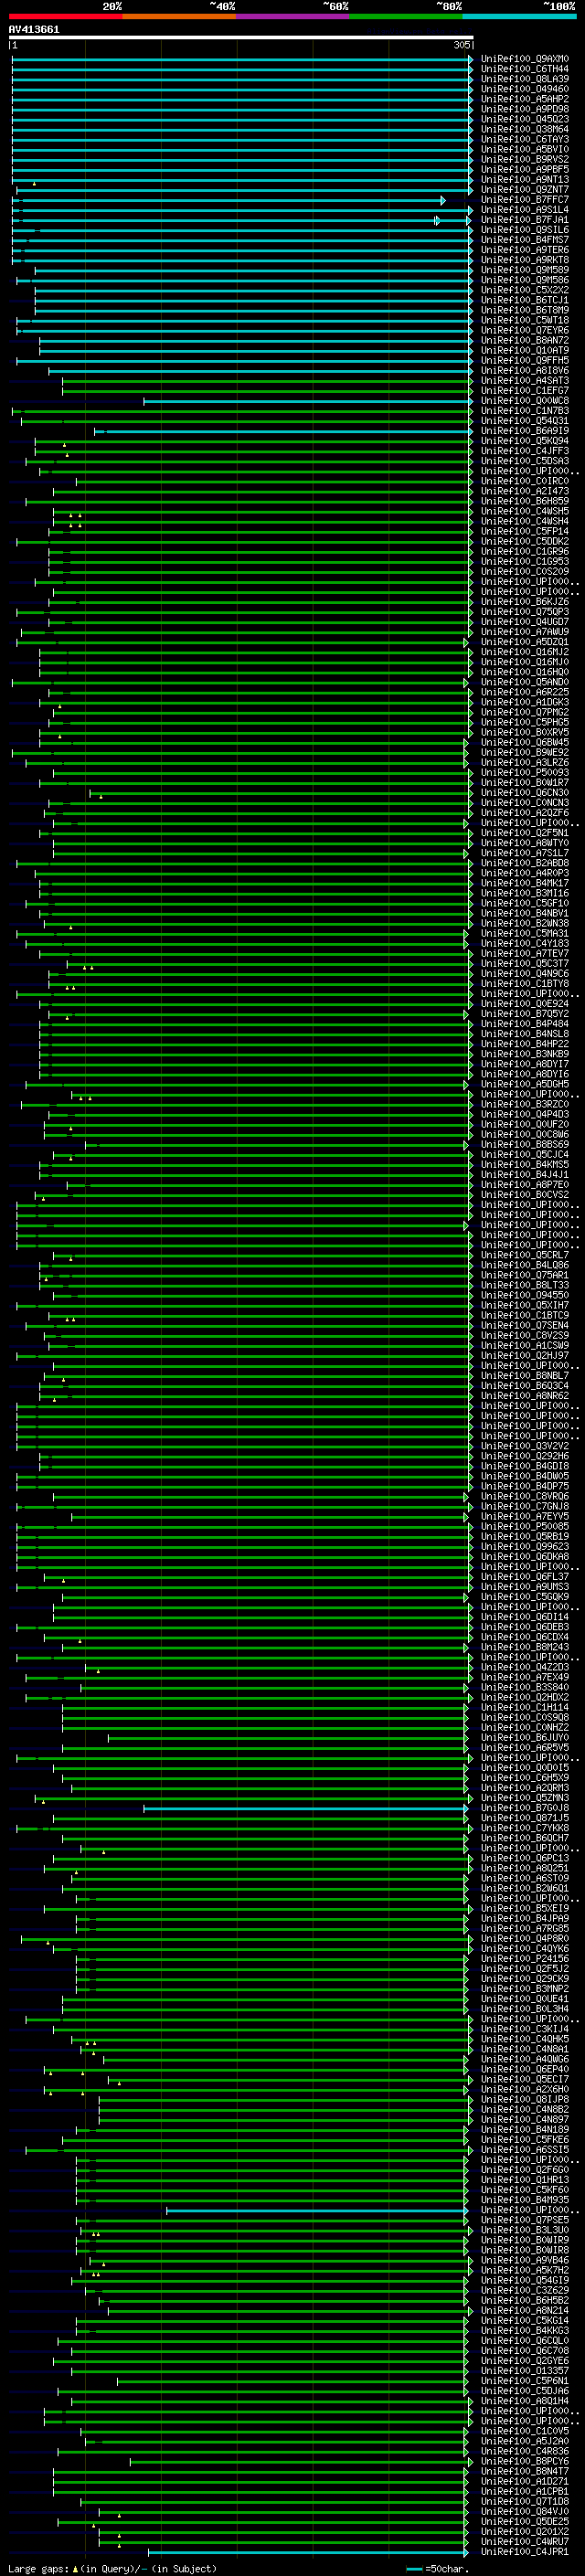
Task: Click the purple ~60% identity legend segment
Action: (x=292, y=16)
